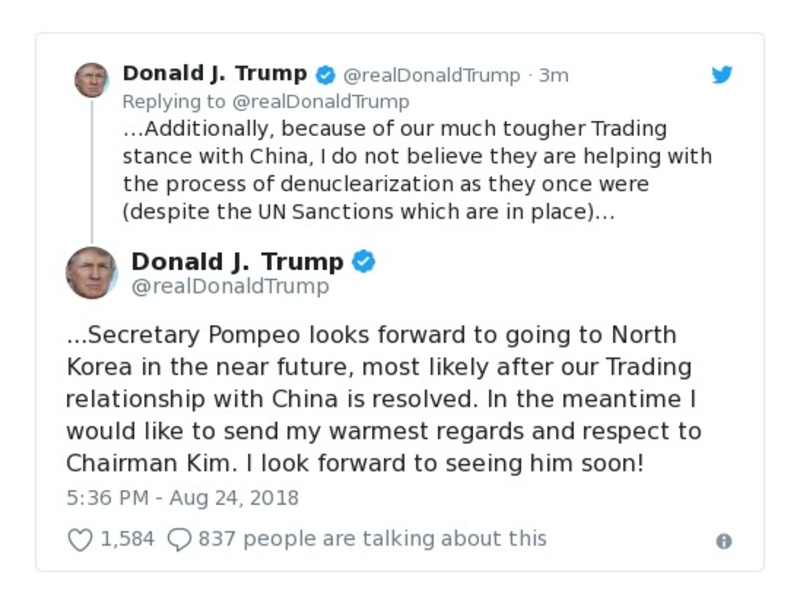
Task: Open the embedded tweet info icon
Action: [723, 540]
